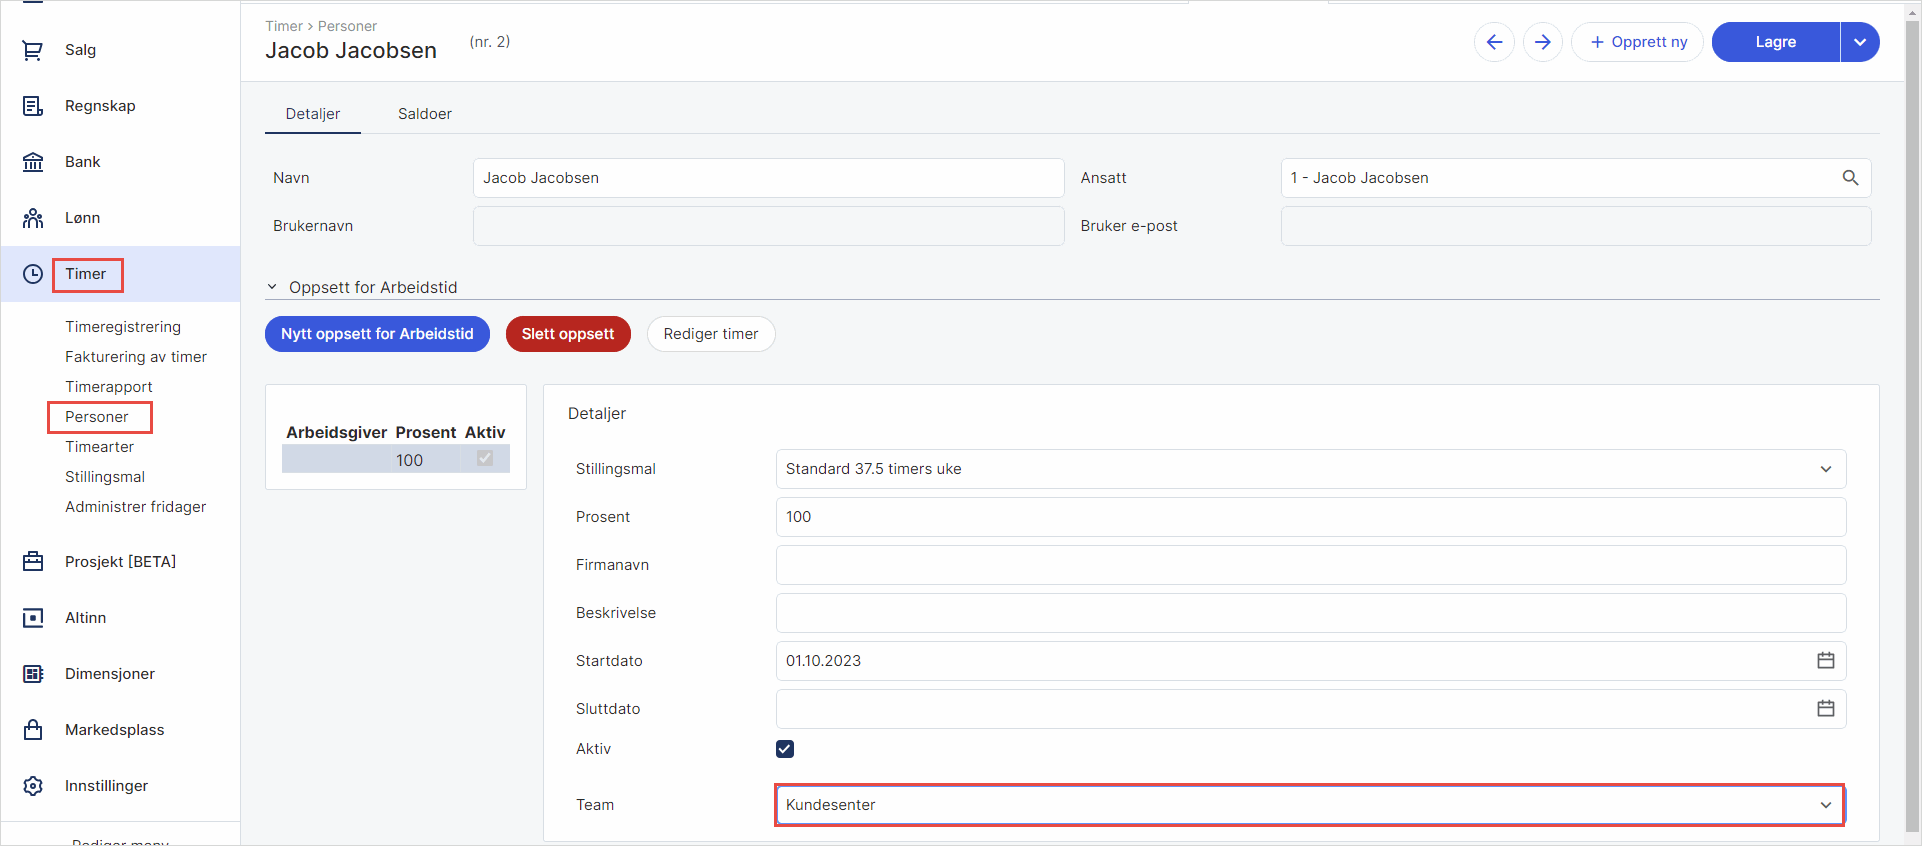Open the Team dropdown showing Kundesenter
The image size is (1922, 846).
point(1825,805)
